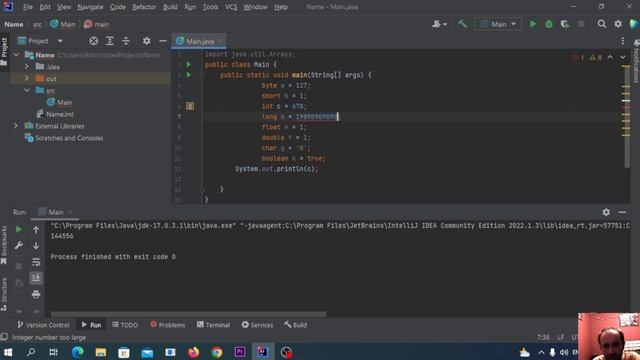Screen dimensions: 640x360
Task: Hide the Run tool window
Action: click(622, 212)
